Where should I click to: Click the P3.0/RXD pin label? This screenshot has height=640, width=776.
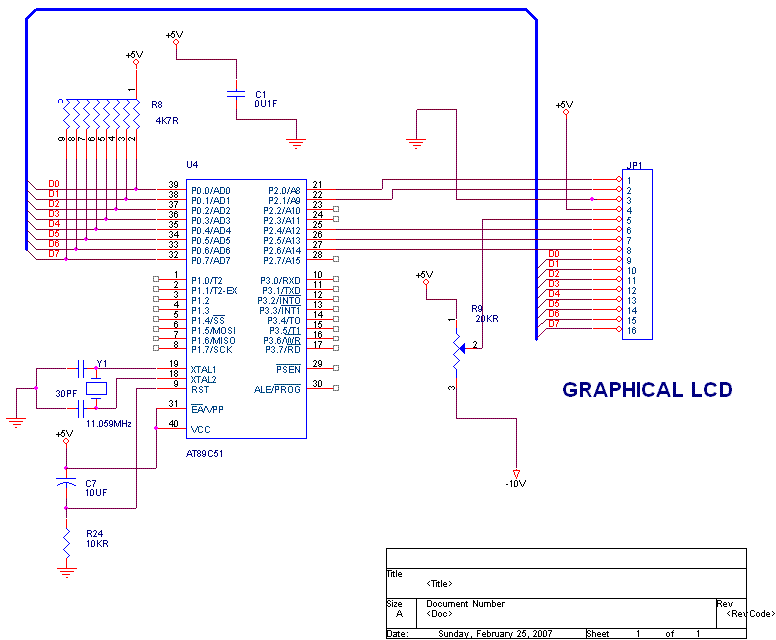coord(280,281)
